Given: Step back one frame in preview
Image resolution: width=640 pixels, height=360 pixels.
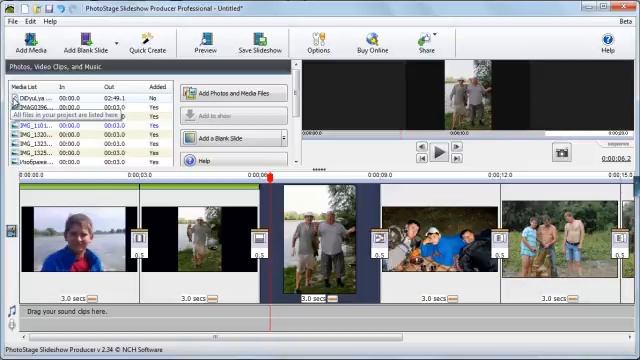Looking at the screenshot, I should [422, 146].
